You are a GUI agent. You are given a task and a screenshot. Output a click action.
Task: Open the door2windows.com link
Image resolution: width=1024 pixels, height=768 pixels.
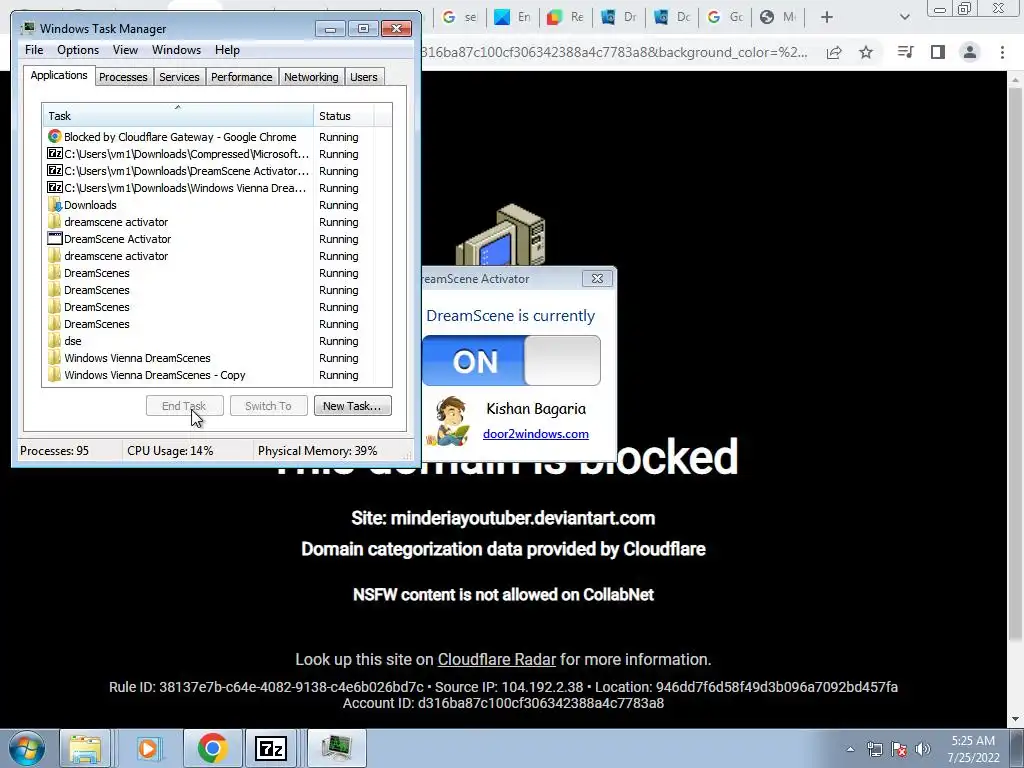pyautogui.click(x=536, y=434)
